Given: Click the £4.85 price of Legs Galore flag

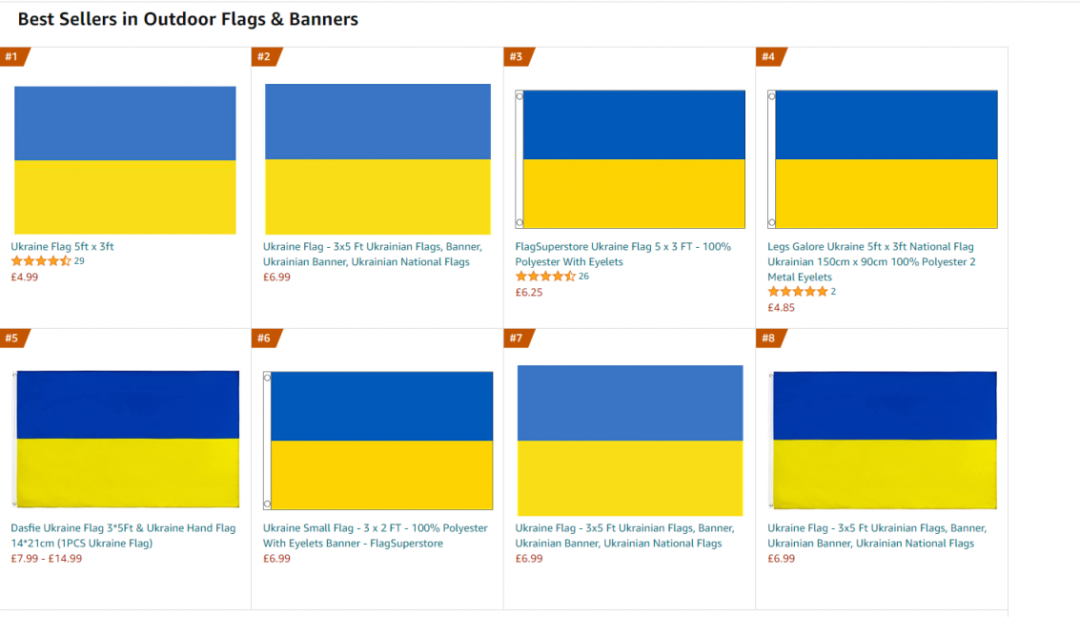Looking at the screenshot, I should (x=783, y=308).
